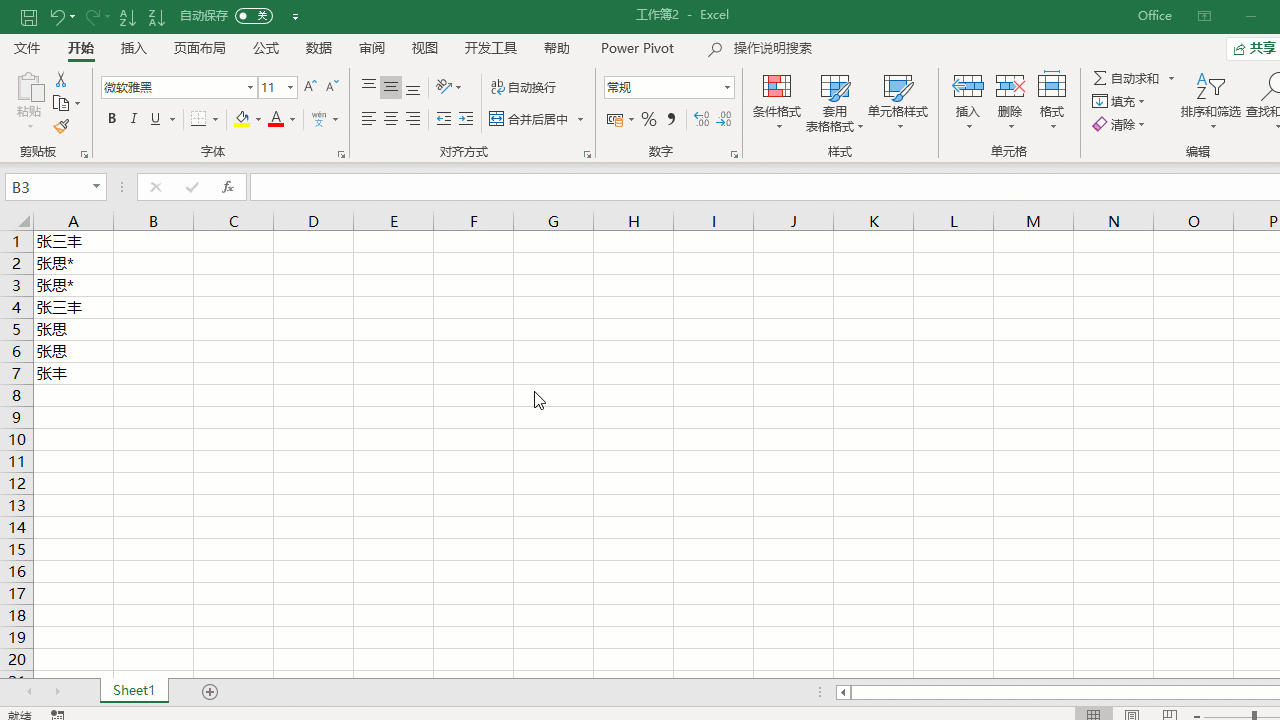The height and width of the screenshot is (720, 1280).
Task: Click 删除 cells delete icon
Action: click(1010, 100)
